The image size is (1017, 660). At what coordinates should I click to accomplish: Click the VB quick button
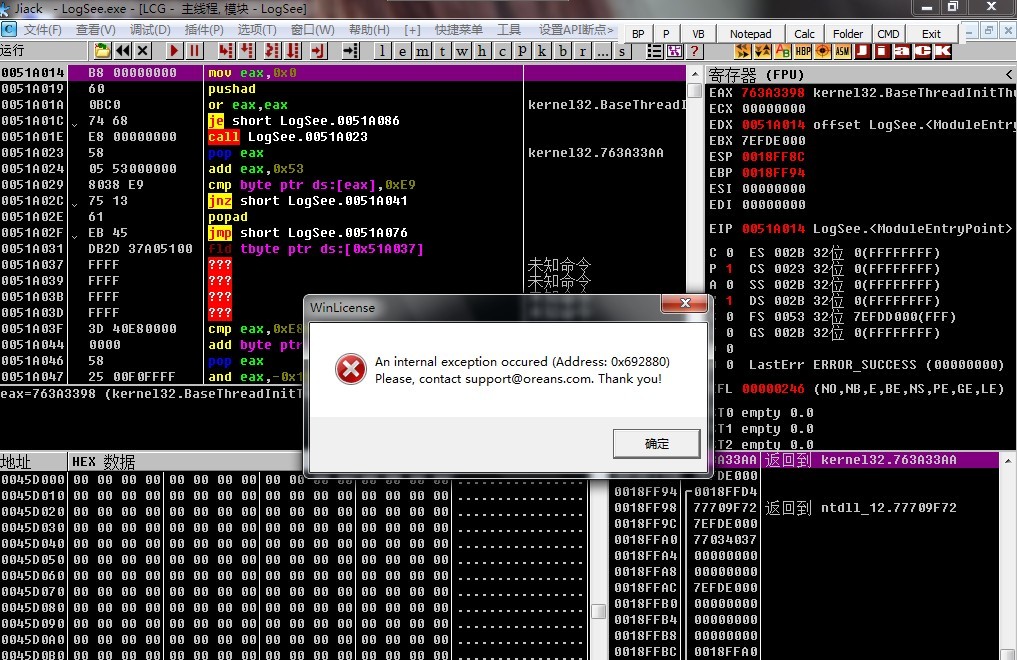[698, 34]
